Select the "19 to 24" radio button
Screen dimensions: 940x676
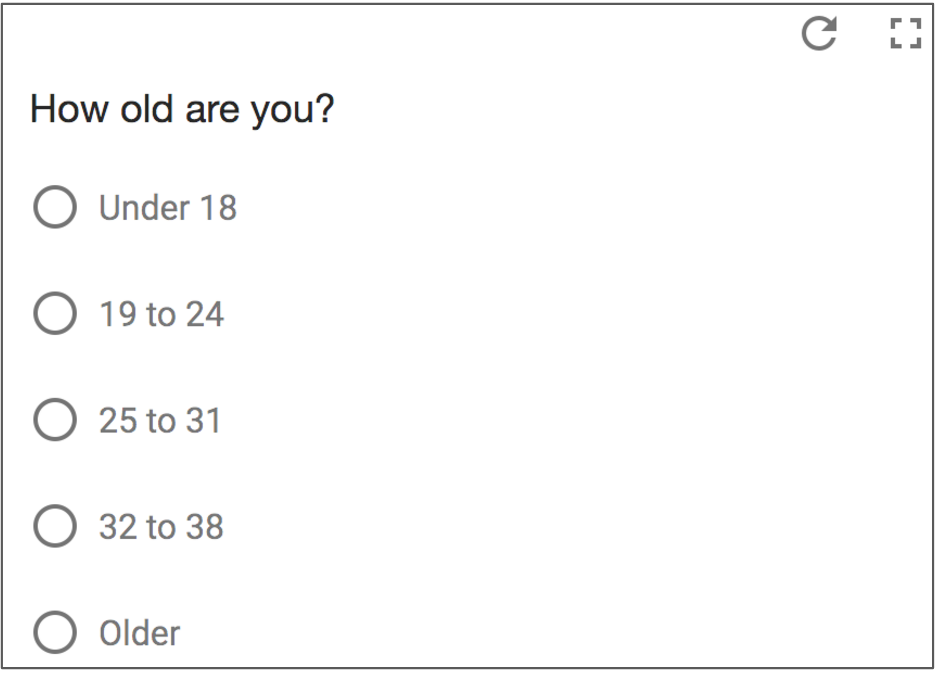(55, 314)
